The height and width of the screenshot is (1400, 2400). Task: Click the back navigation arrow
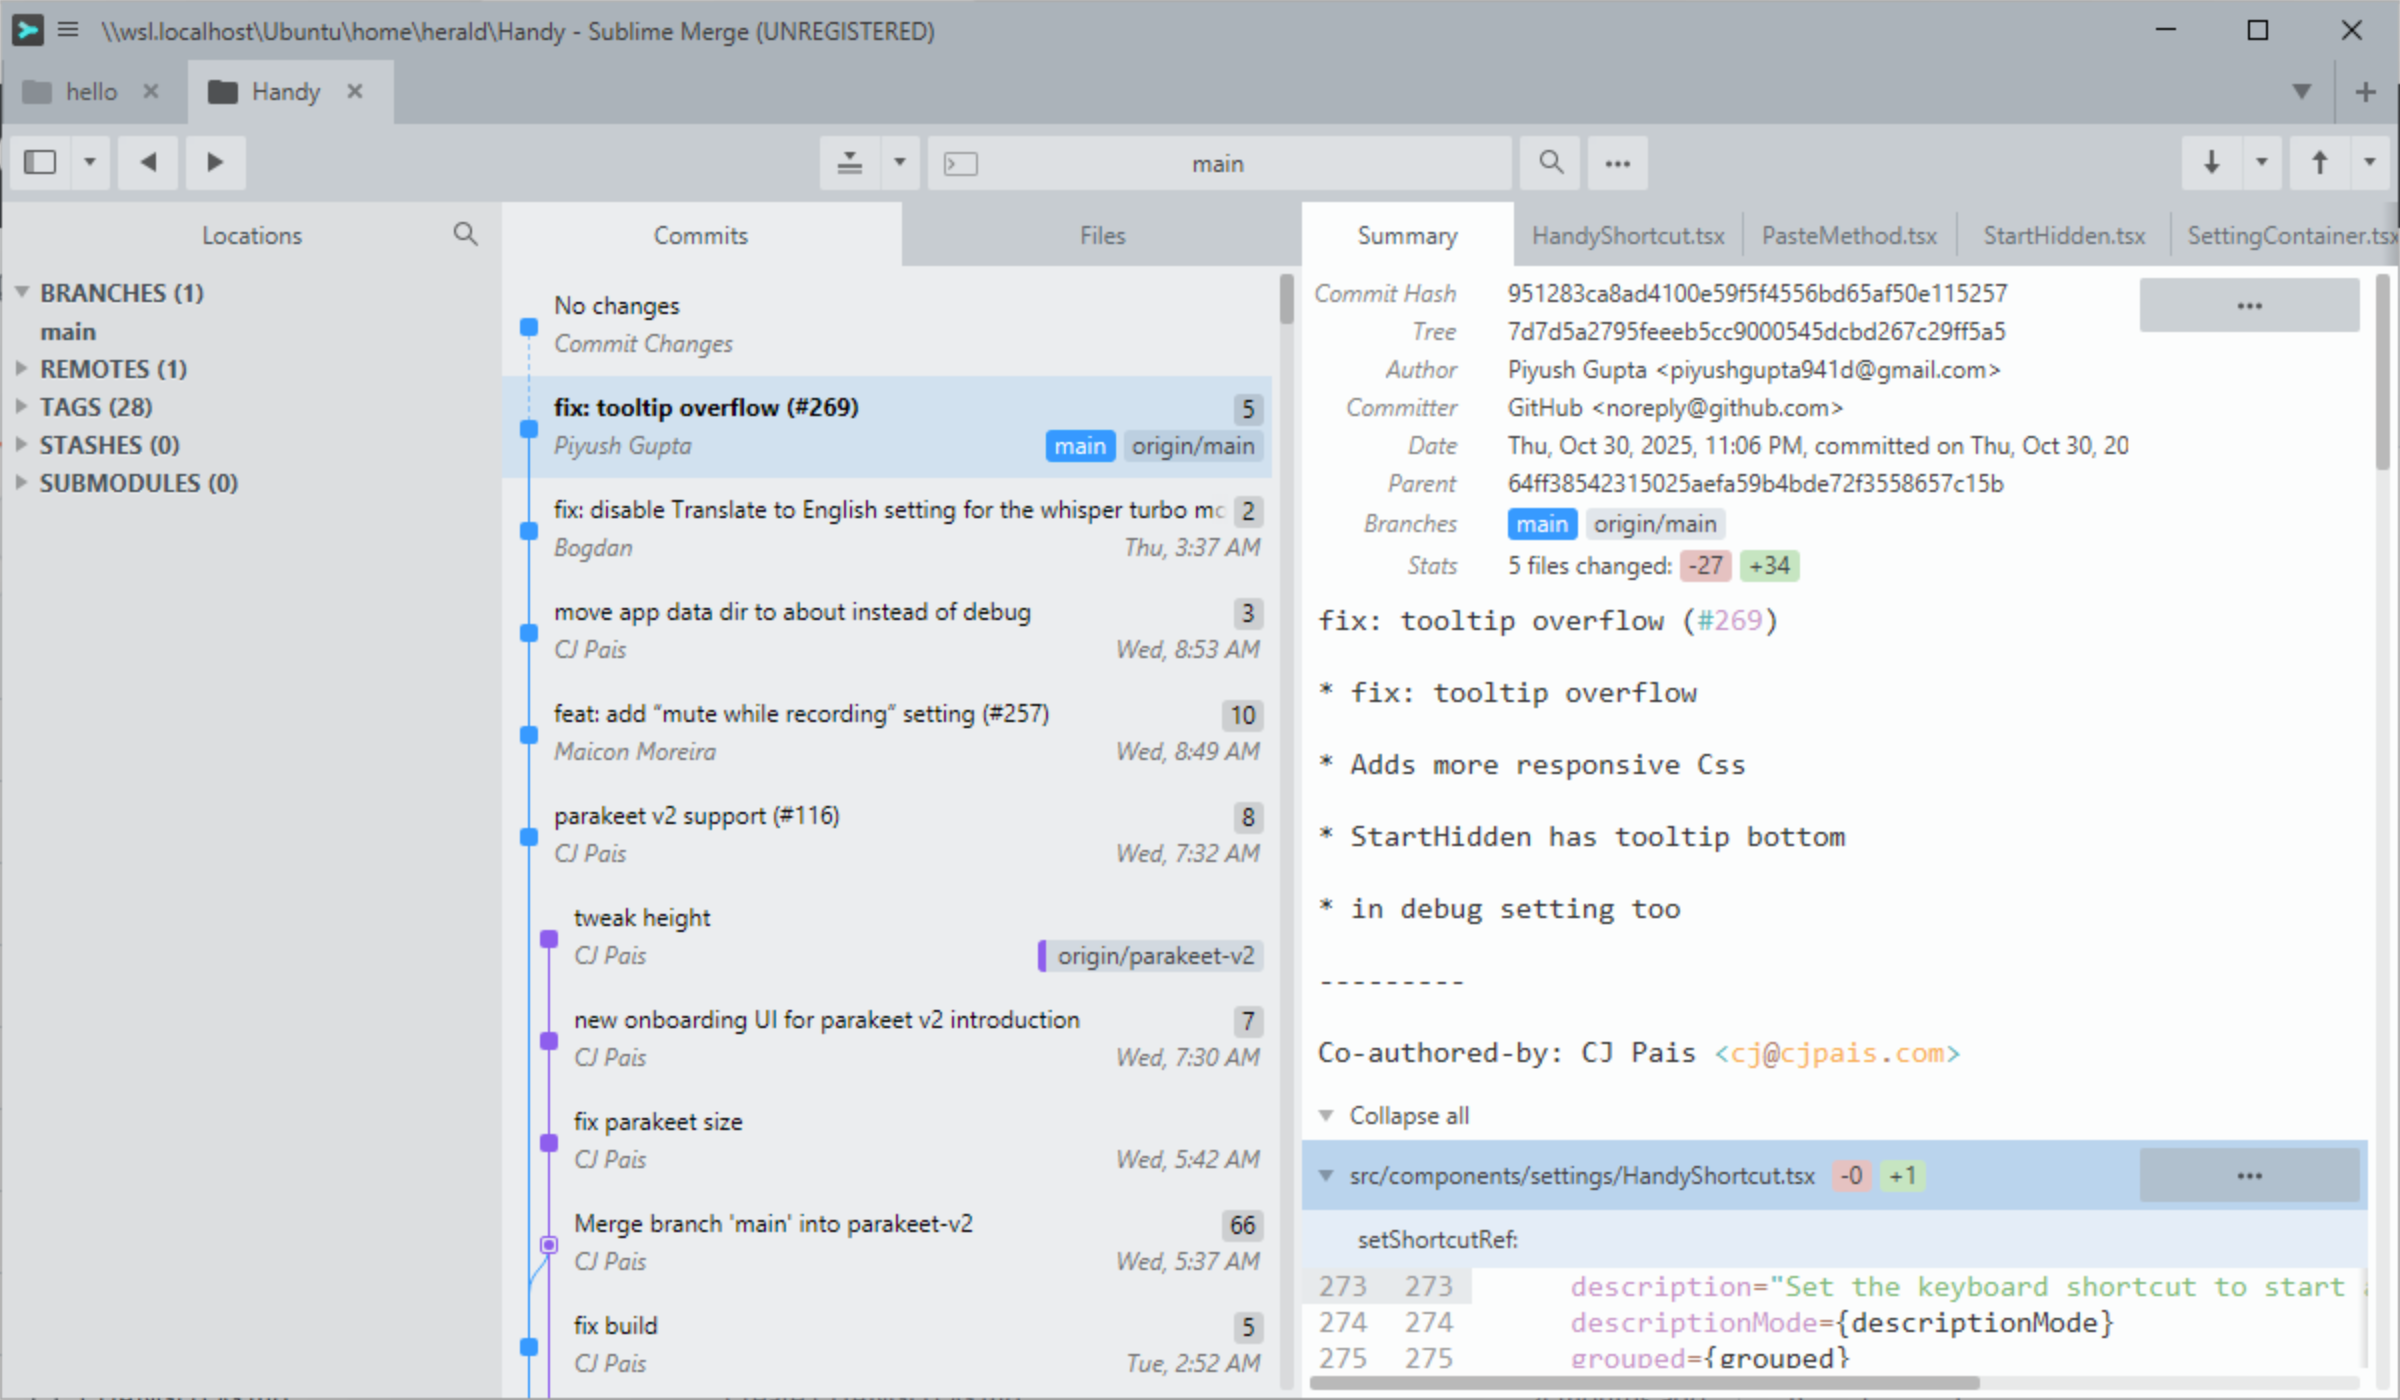click(x=148, y=162)
